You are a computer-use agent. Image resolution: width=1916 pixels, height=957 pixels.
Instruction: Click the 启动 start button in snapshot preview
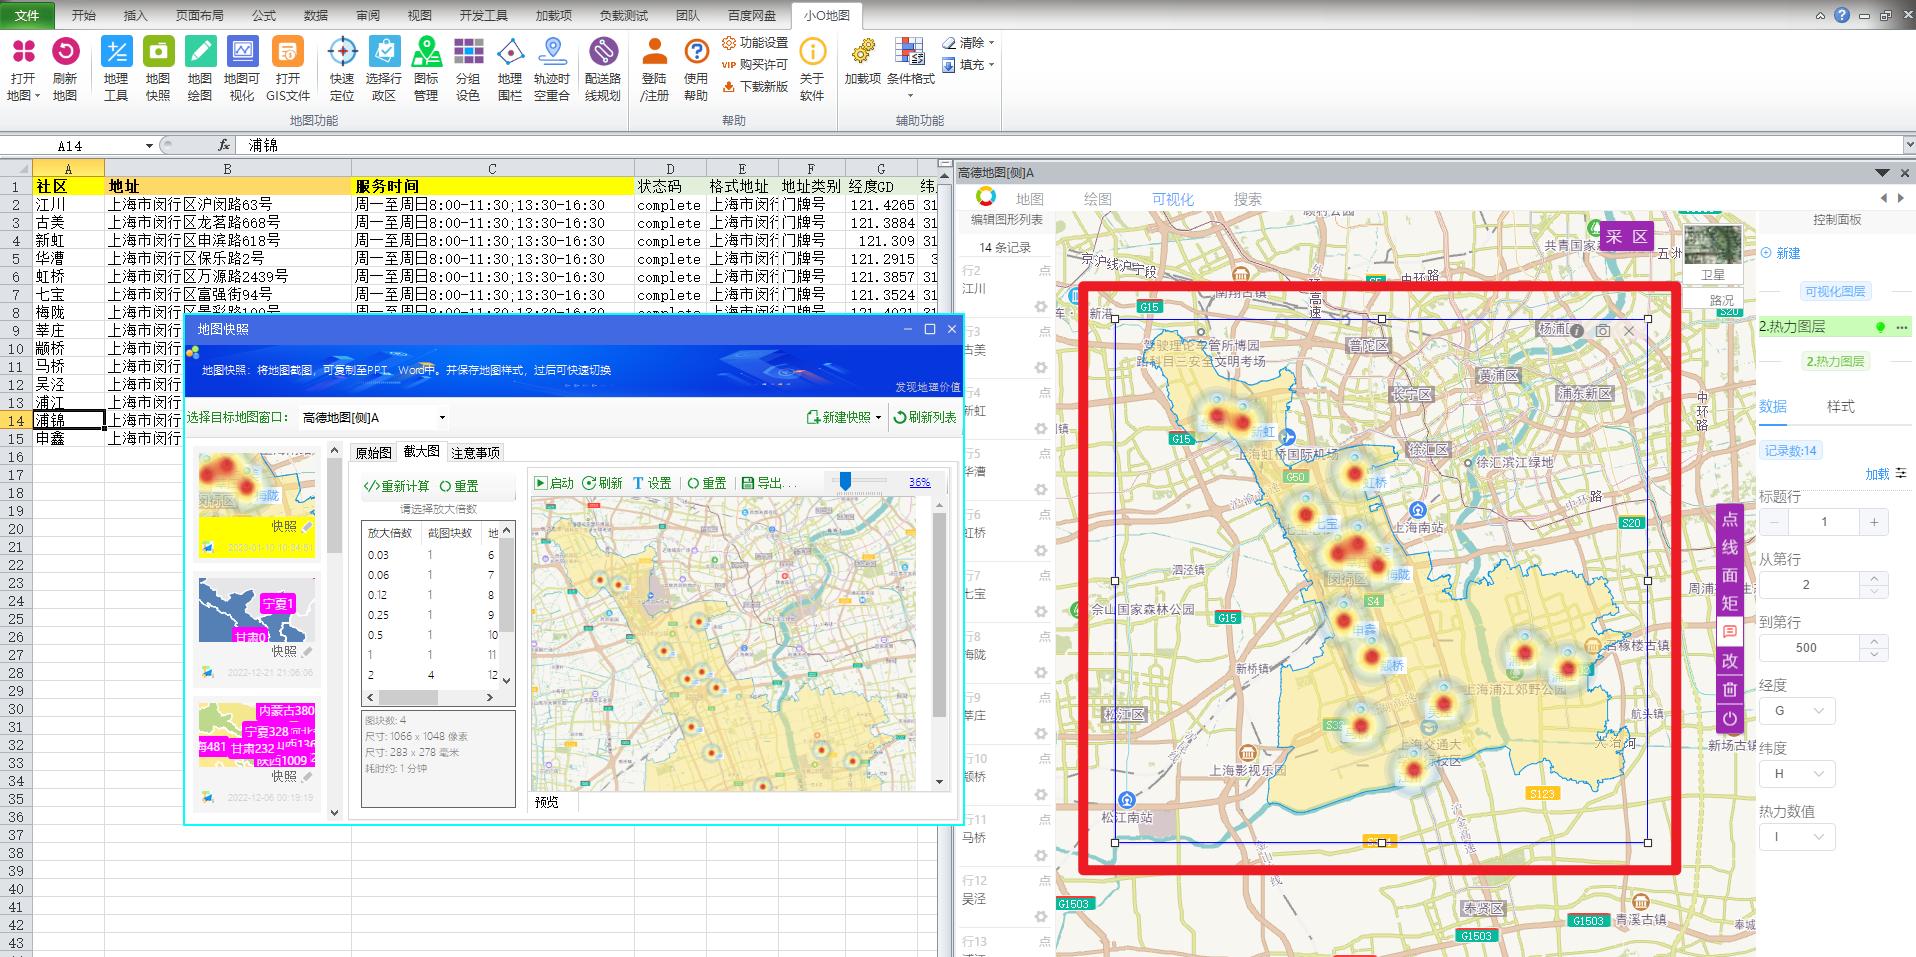(x=554, y=483)
